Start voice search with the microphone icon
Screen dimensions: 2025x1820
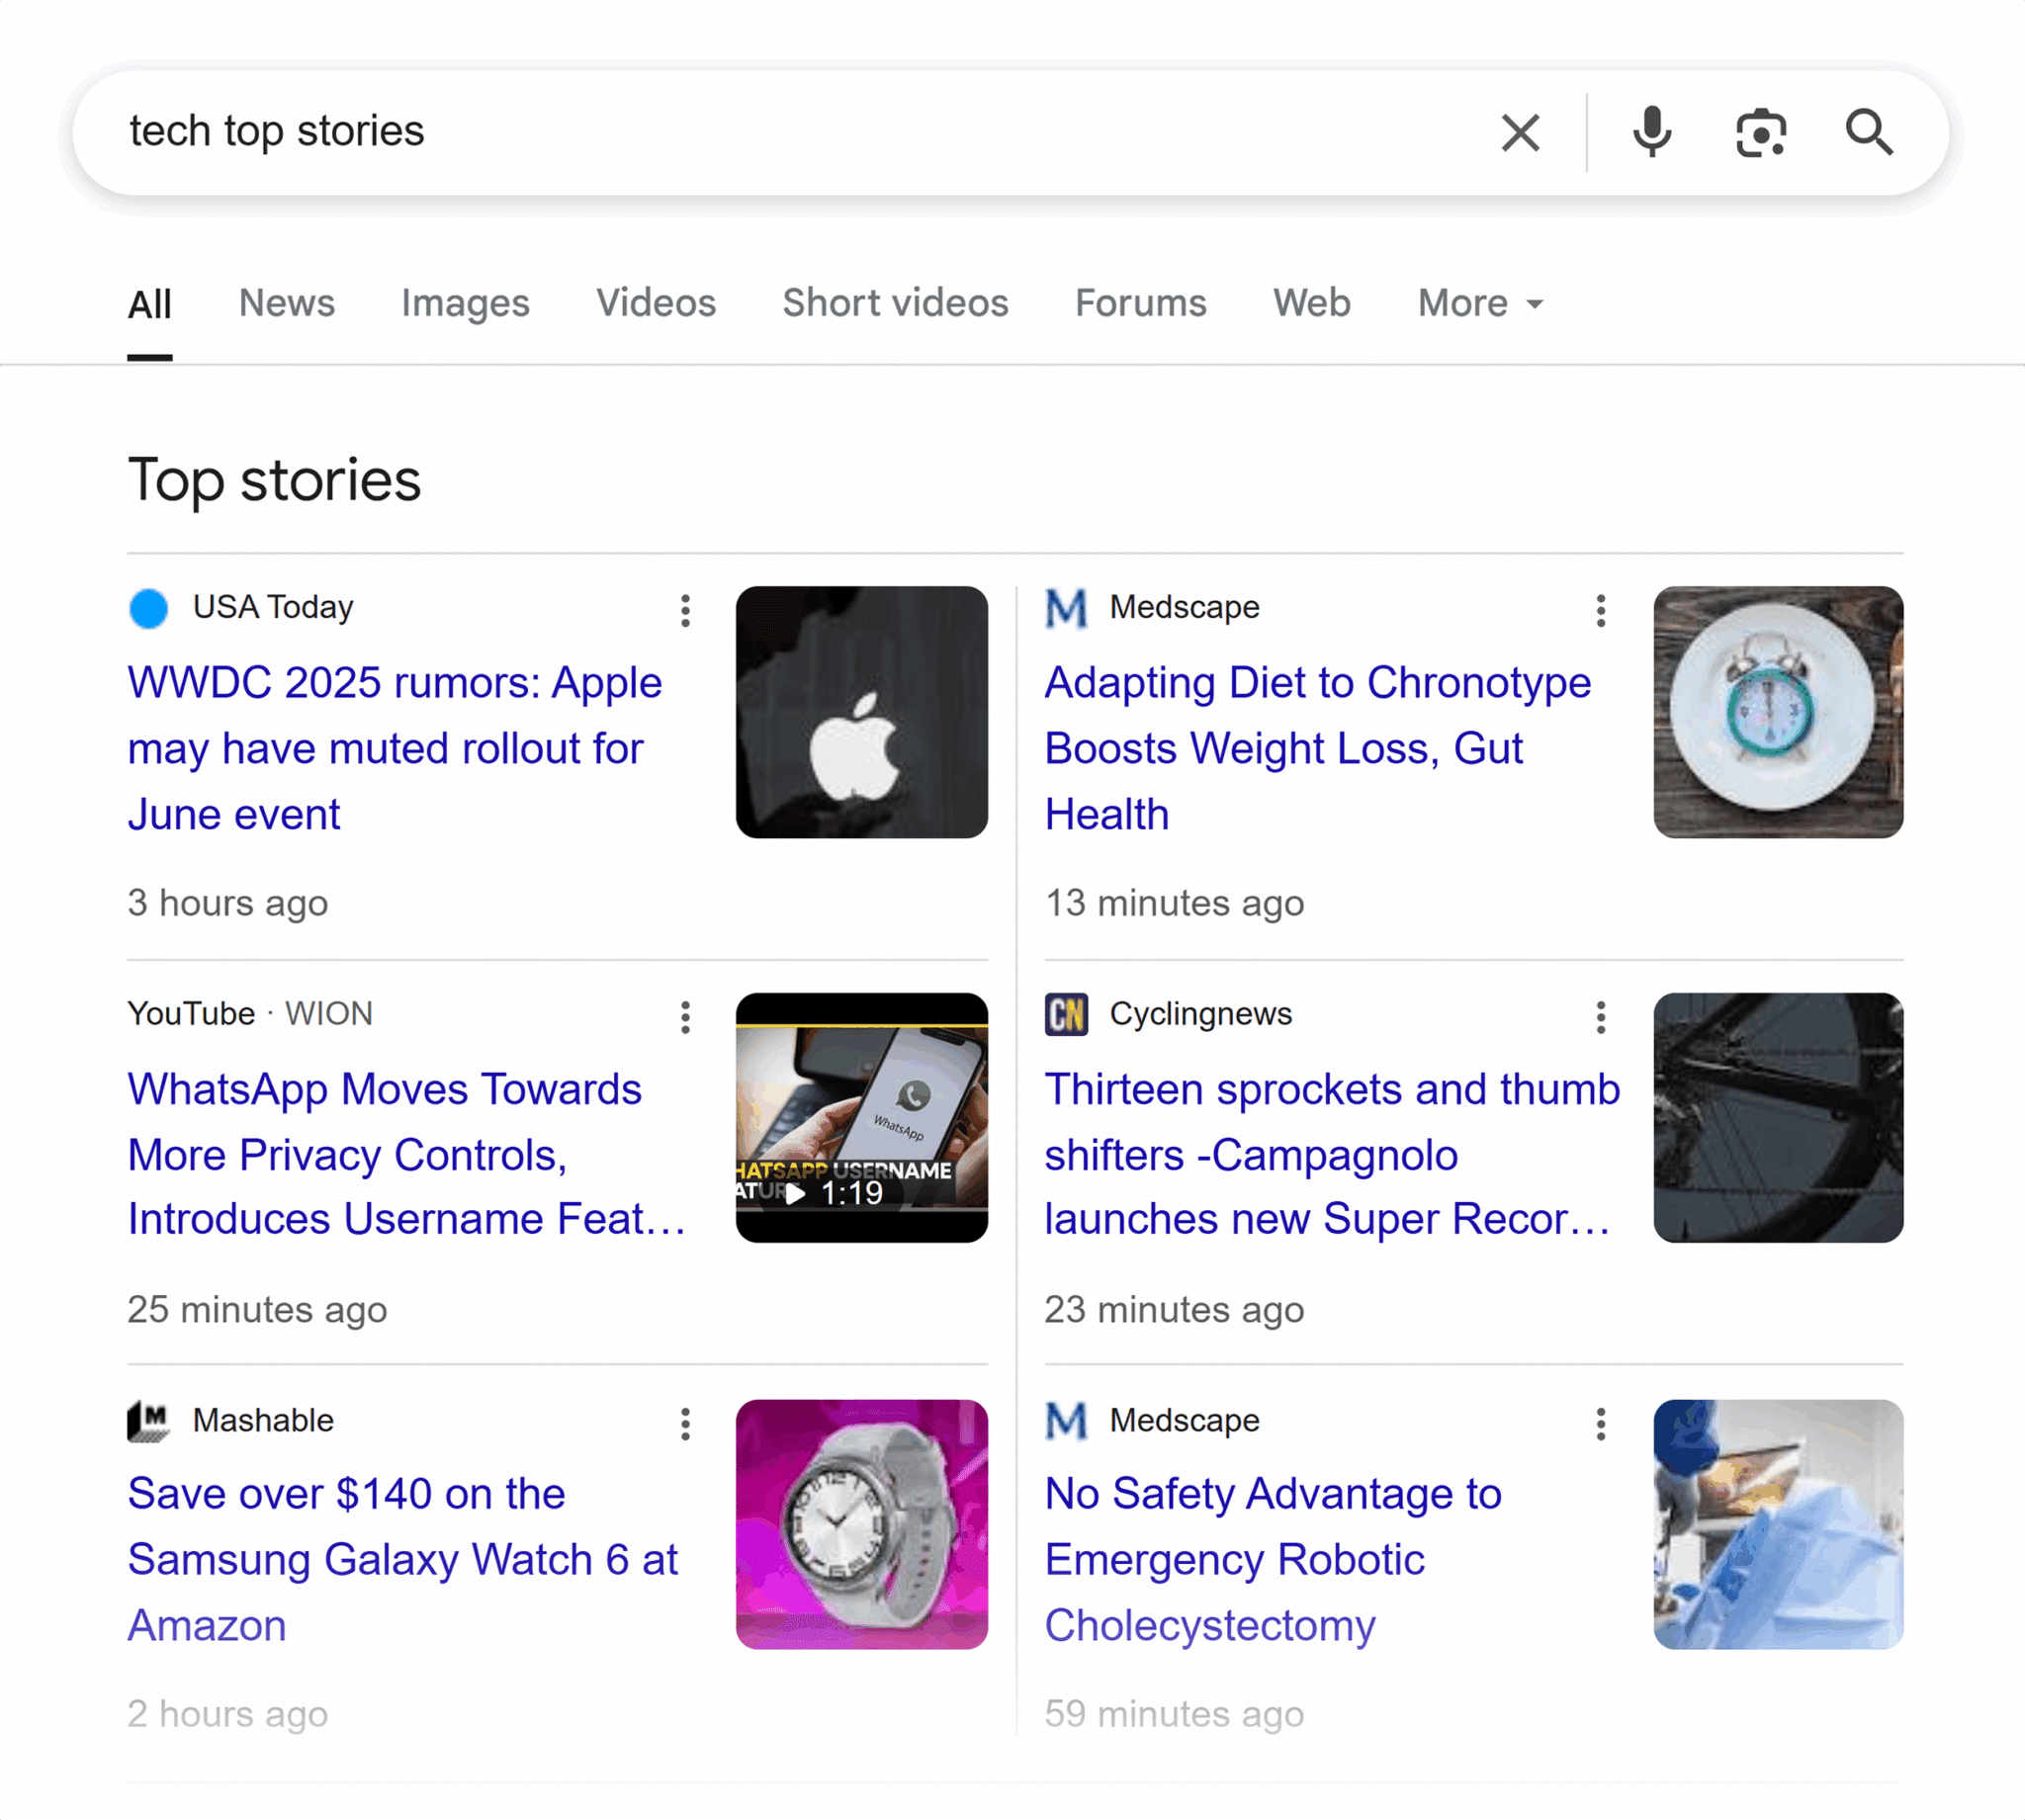pyautogui.click(x=1652, y=132)
